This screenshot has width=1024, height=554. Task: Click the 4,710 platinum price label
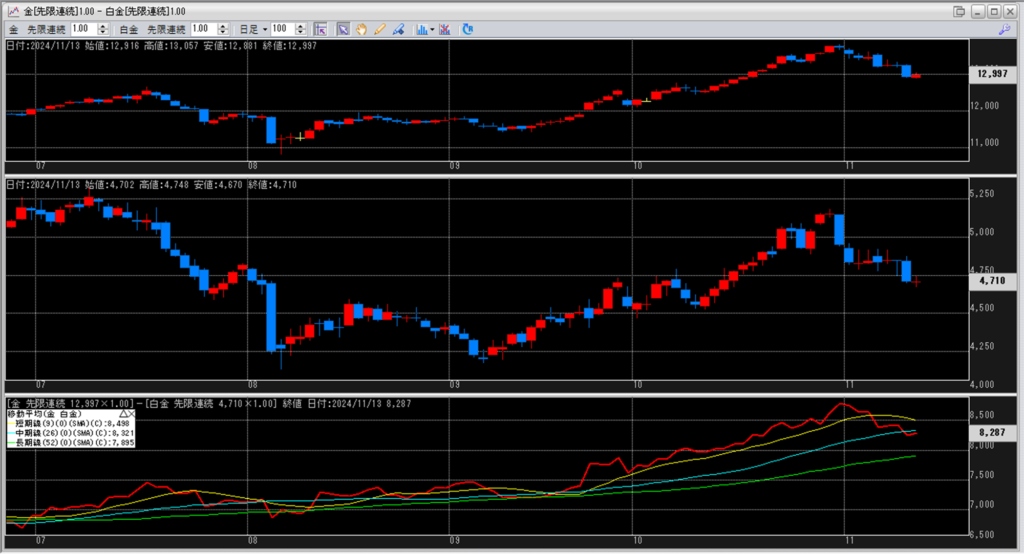993,281
